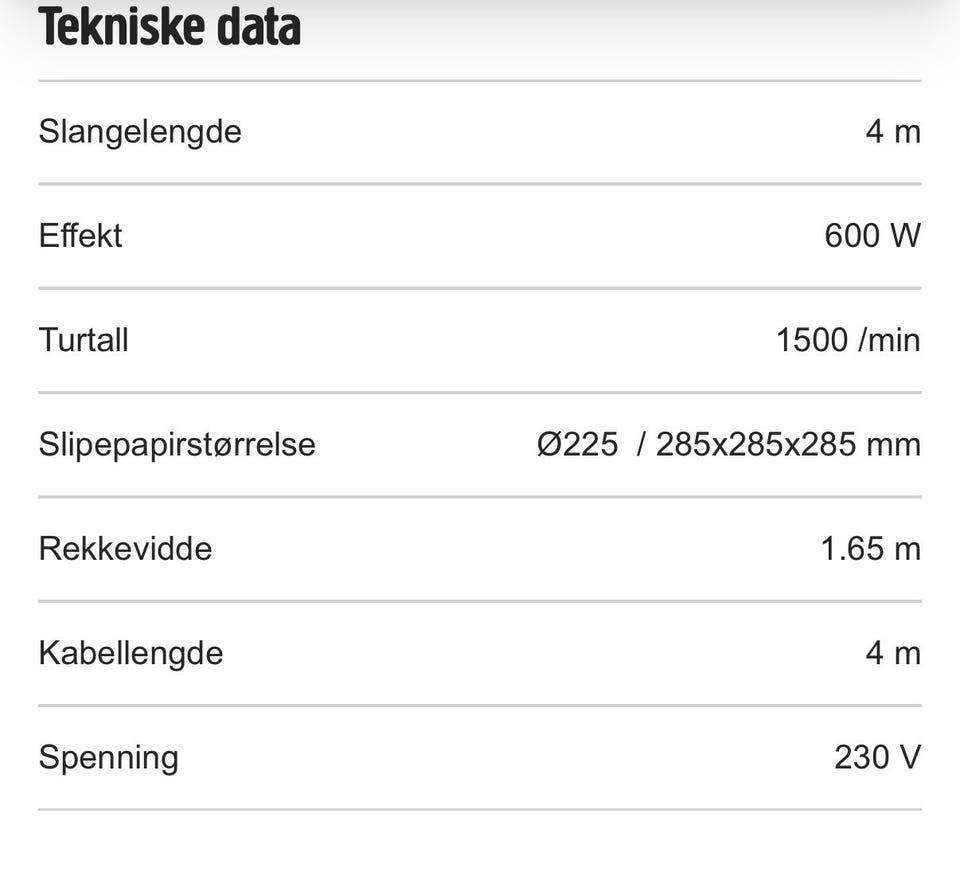The image size is (960, 876).
Task: Click the 1.65 m value
Action: point(871,549)
